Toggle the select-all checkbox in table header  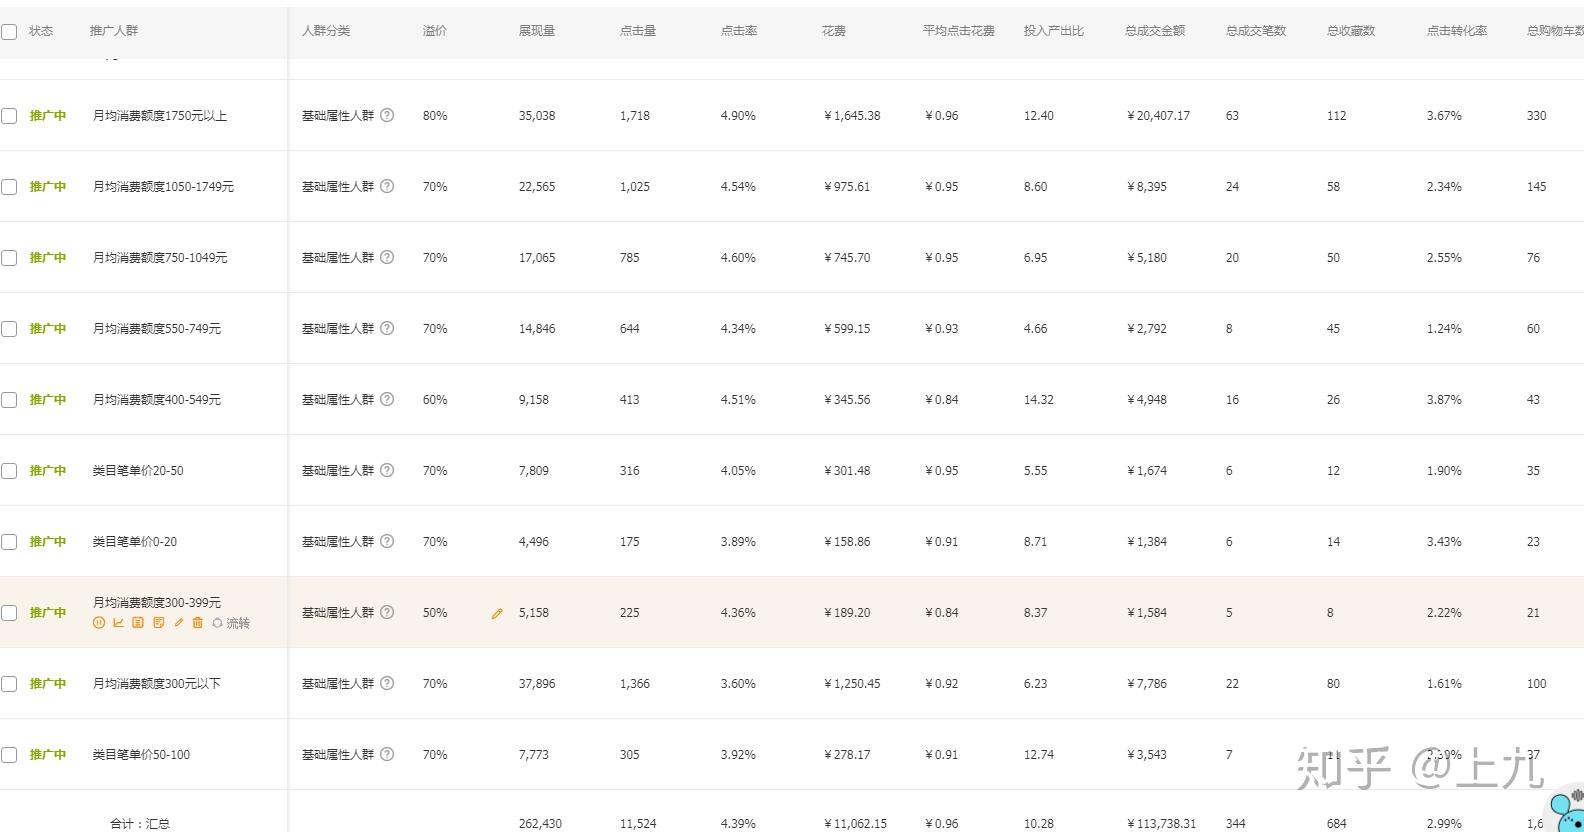[9, 31]
